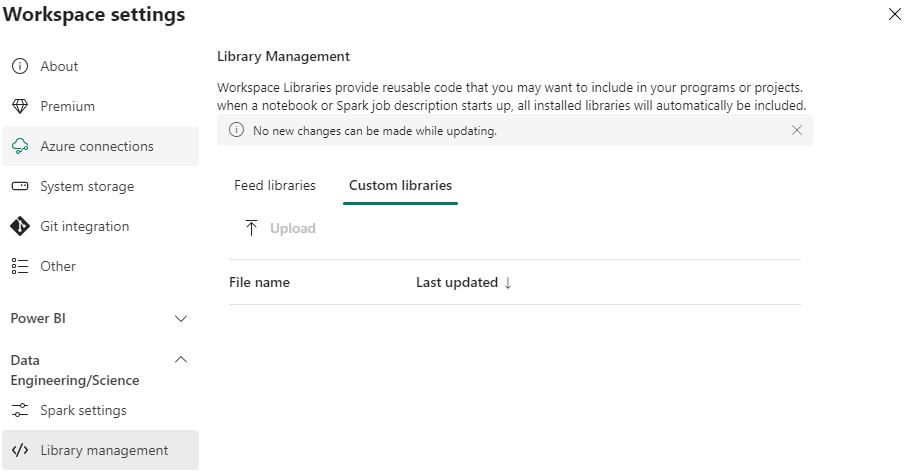Click the Workspace Libraries description paragraph
This screenshot has height=476, width=913.
tap(512, 96)
